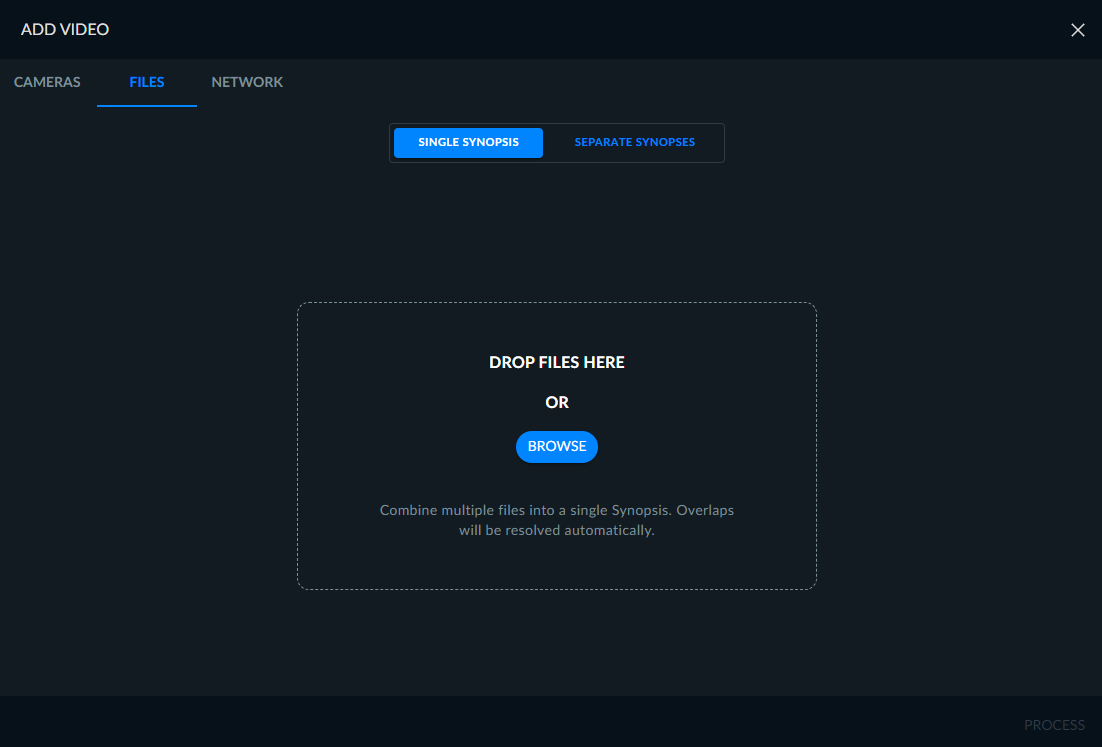
Task: Select the Files tab
Action: pos(147,82)
